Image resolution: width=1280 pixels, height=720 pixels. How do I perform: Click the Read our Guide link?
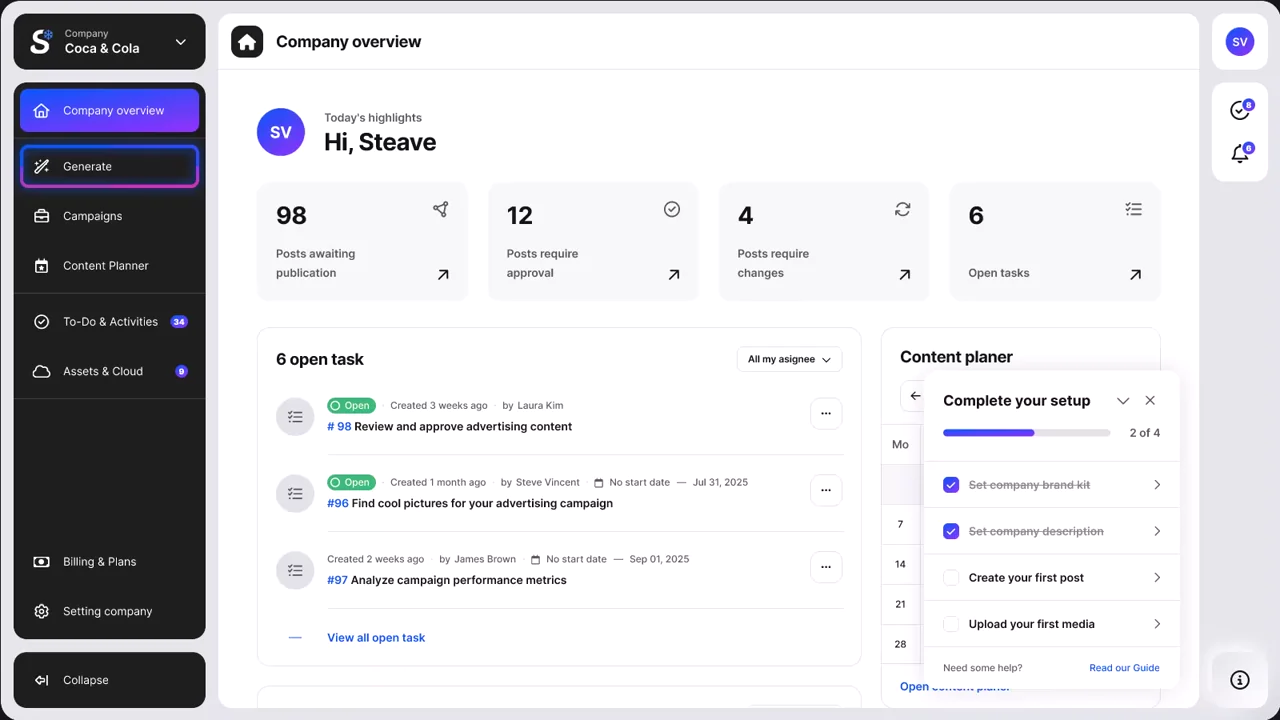[1124, 668]
